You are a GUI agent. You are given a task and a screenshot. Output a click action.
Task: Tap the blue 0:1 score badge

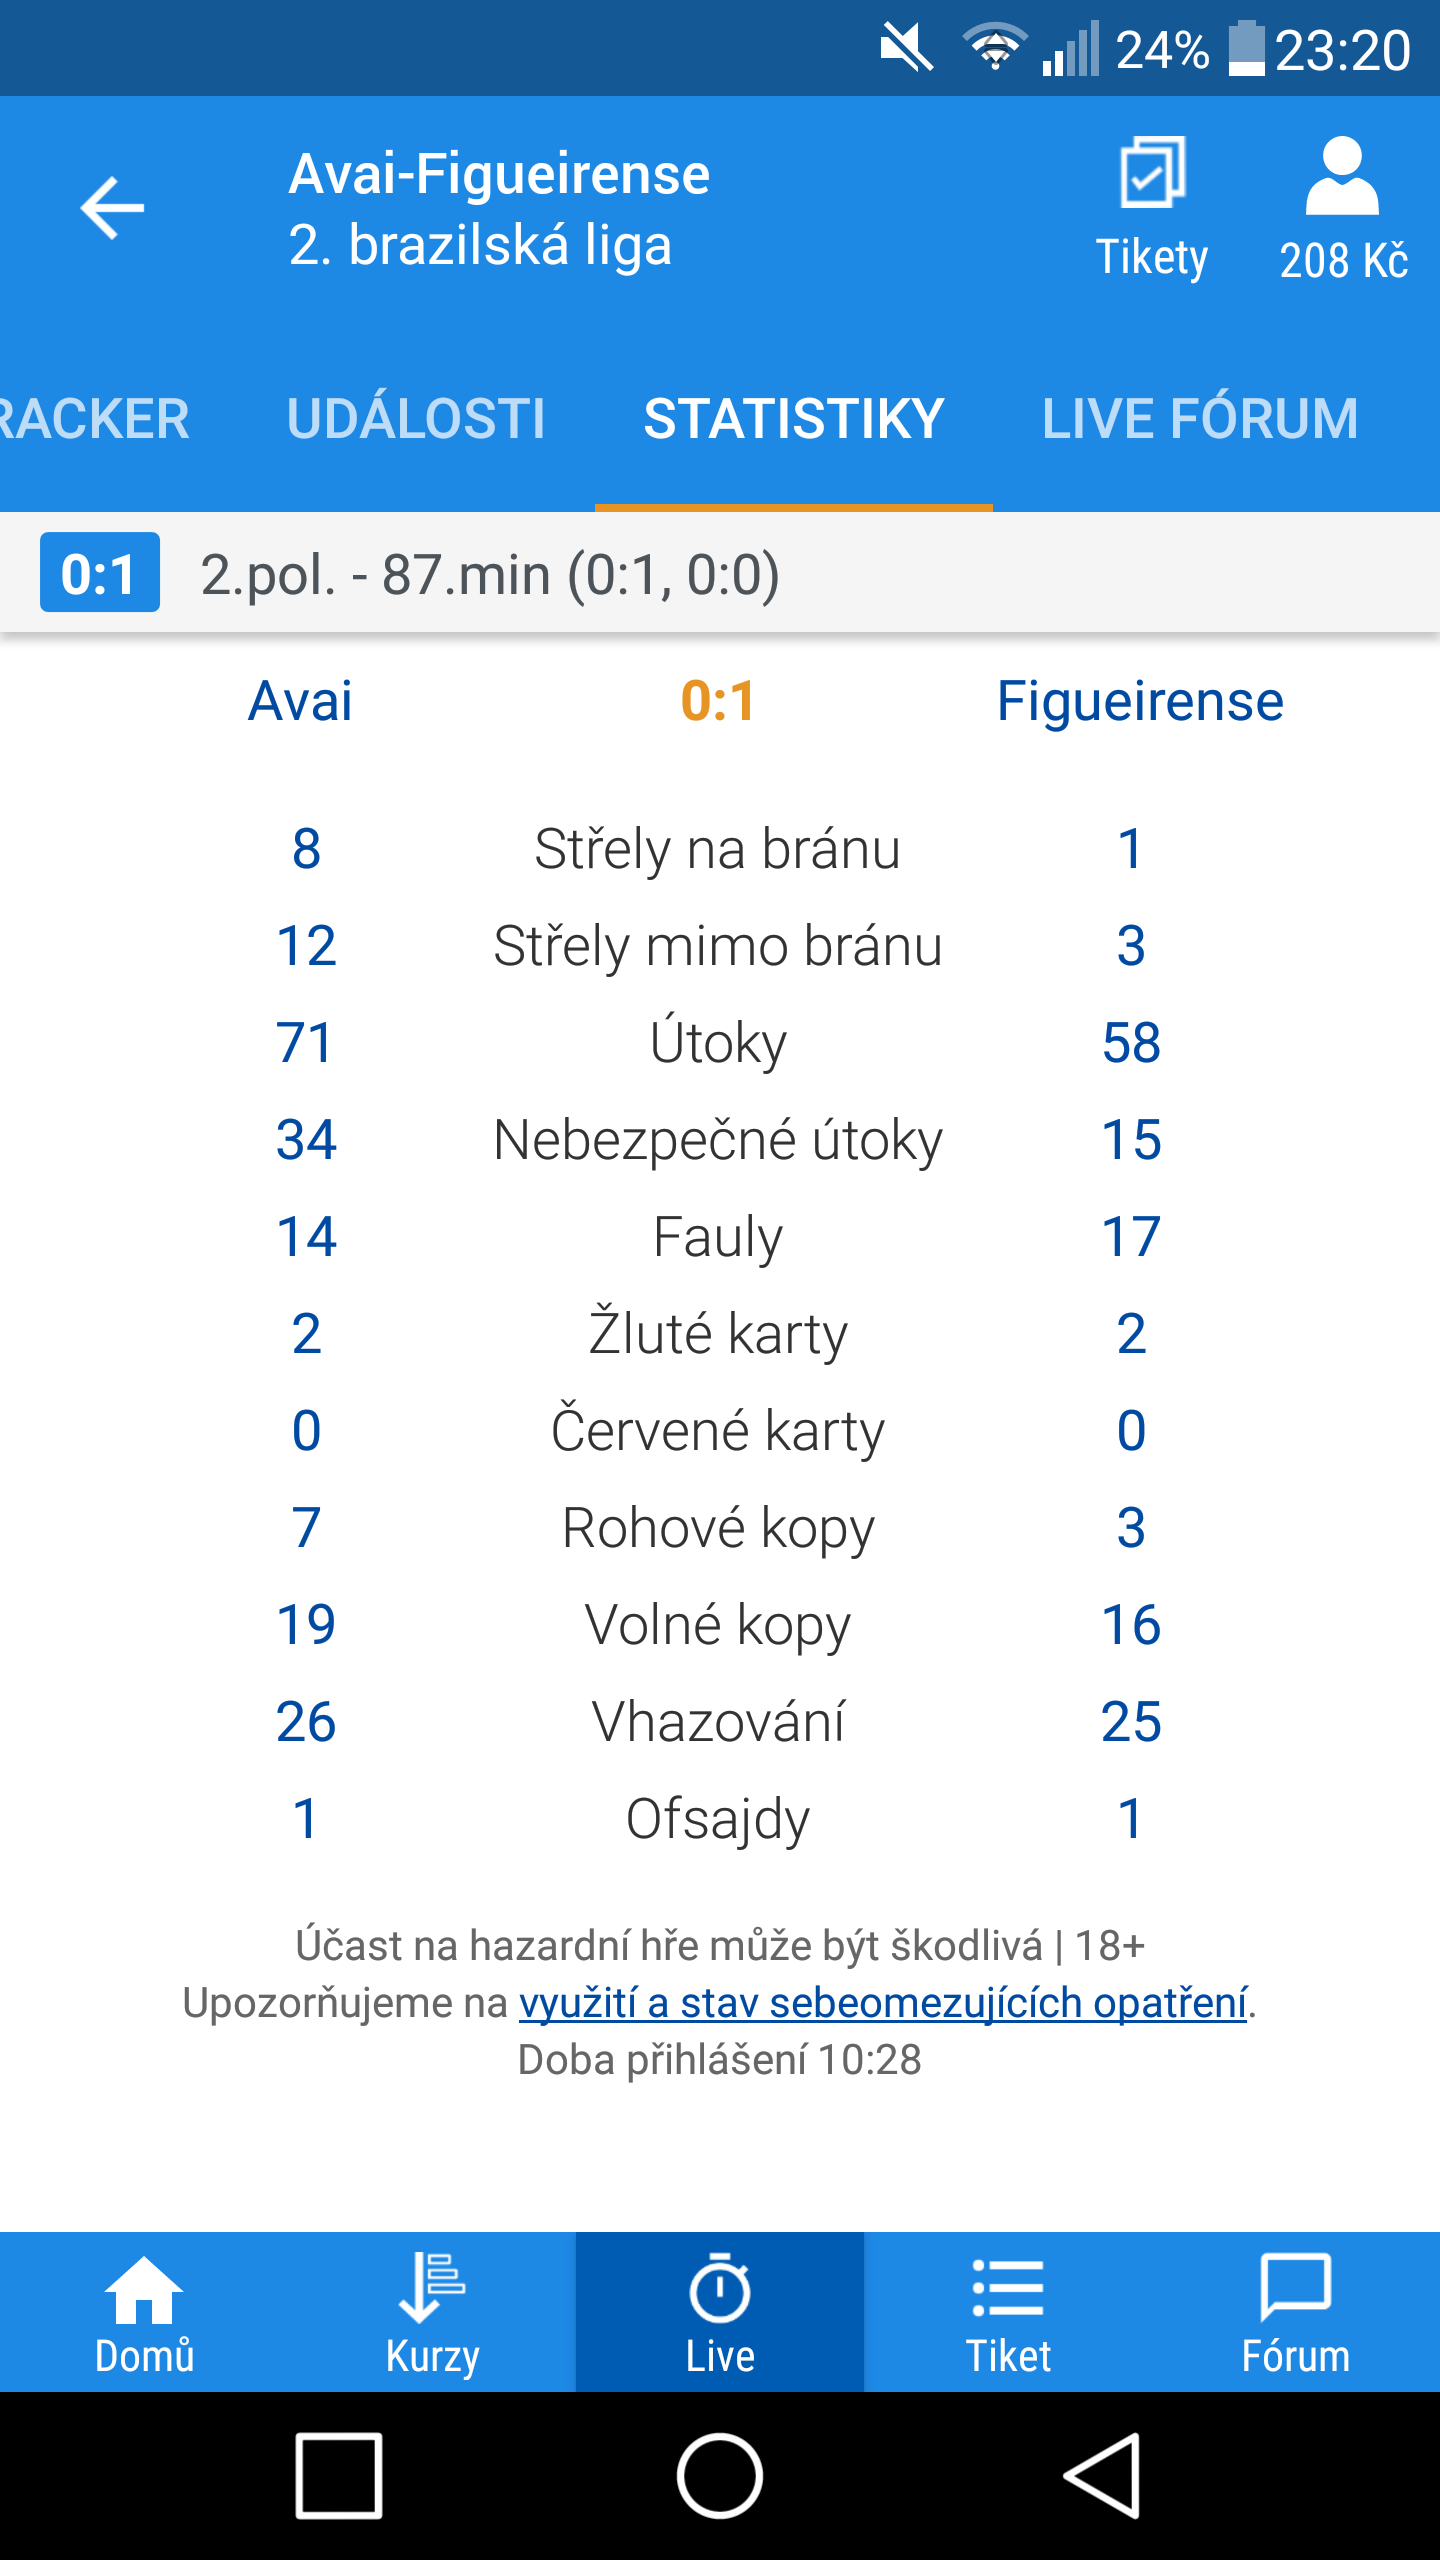[99, 573]
